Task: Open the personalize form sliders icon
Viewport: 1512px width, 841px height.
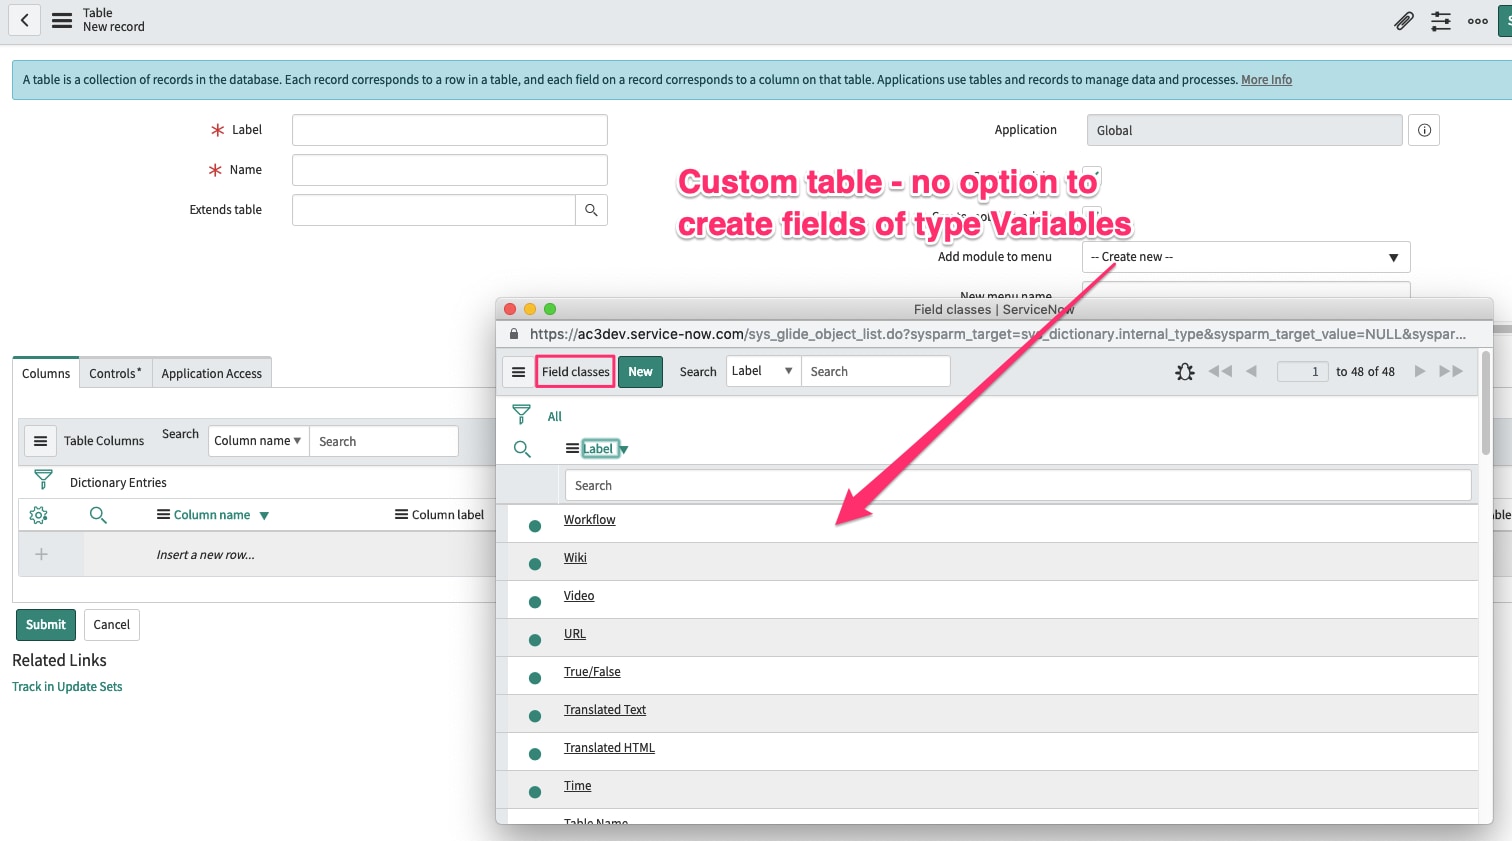Action: 1440,20
